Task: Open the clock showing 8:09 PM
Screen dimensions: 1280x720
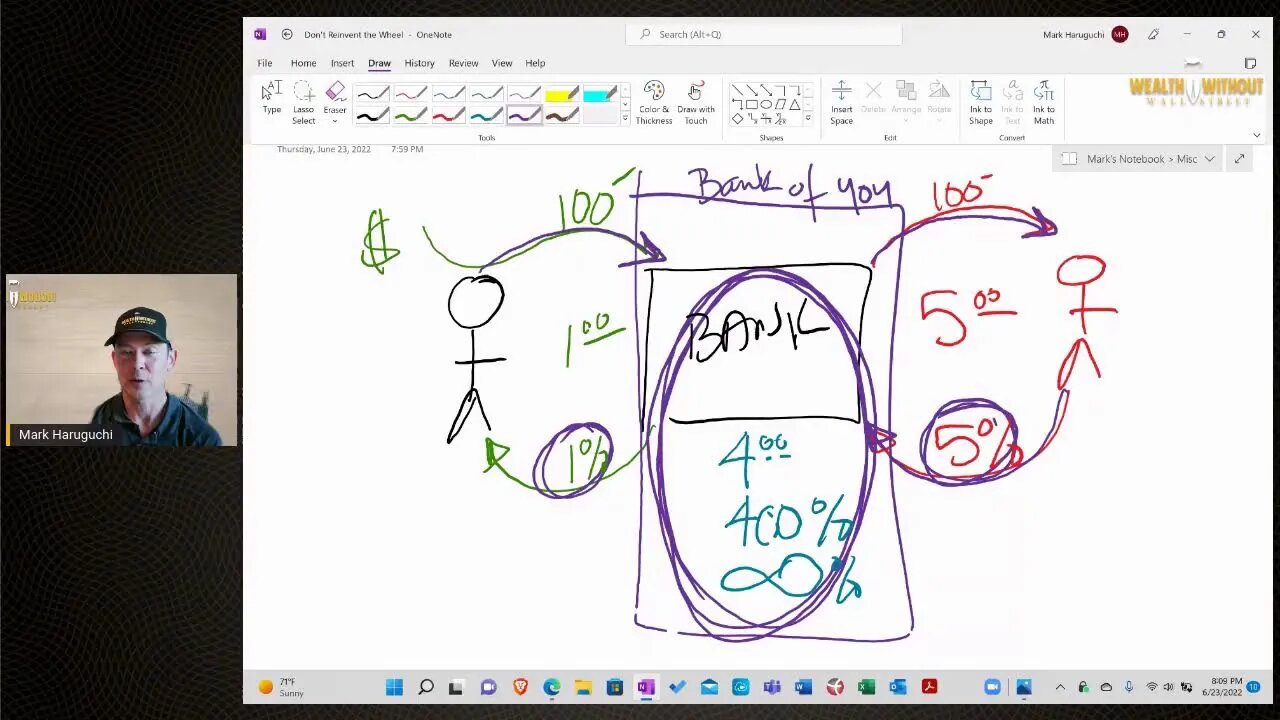Action: [1222, 687]
